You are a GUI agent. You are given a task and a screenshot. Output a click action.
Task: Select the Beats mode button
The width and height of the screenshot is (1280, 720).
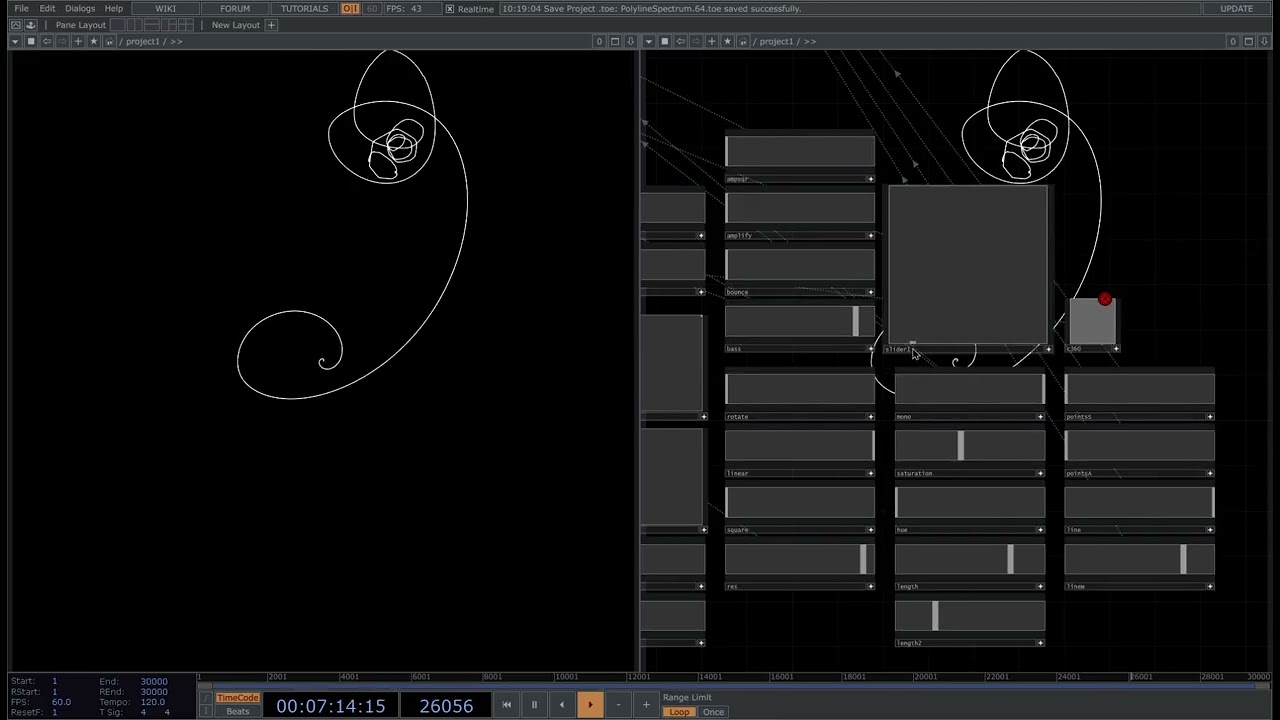coord(238,712)
